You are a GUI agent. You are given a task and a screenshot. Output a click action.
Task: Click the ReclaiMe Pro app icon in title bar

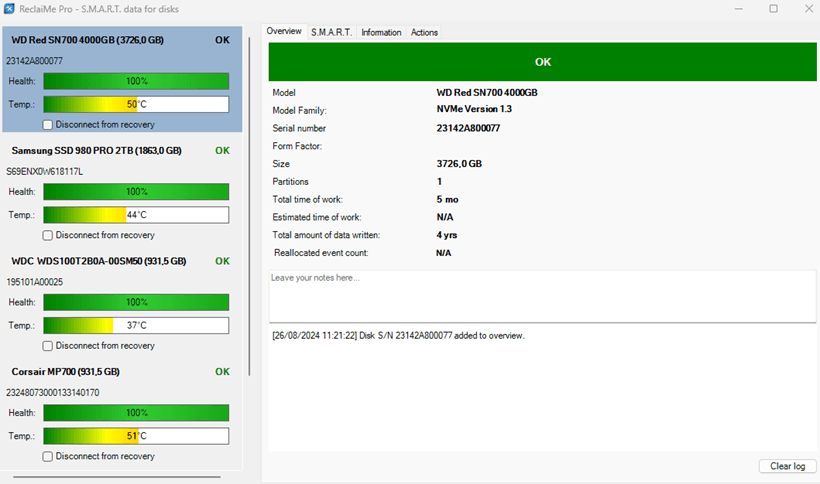[x=9, y=9]
